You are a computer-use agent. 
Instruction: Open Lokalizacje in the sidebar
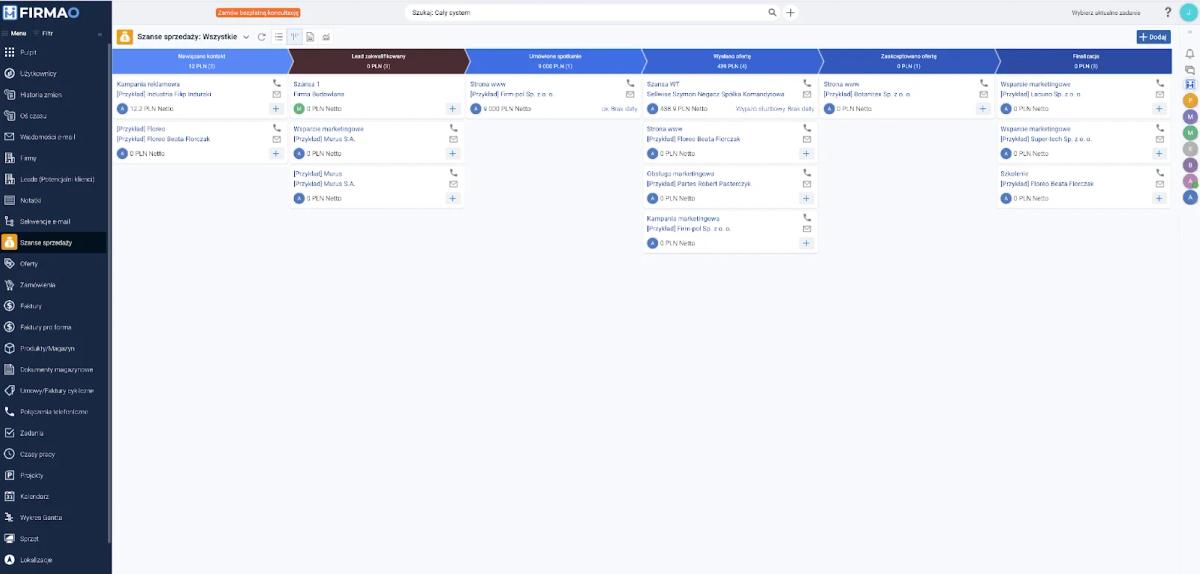pos(55,560)
